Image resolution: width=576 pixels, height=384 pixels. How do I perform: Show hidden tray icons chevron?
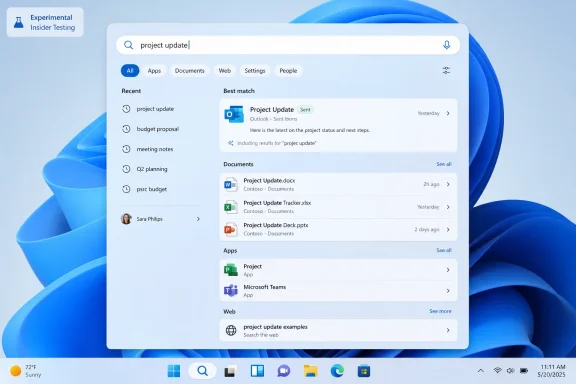[480, 371]
